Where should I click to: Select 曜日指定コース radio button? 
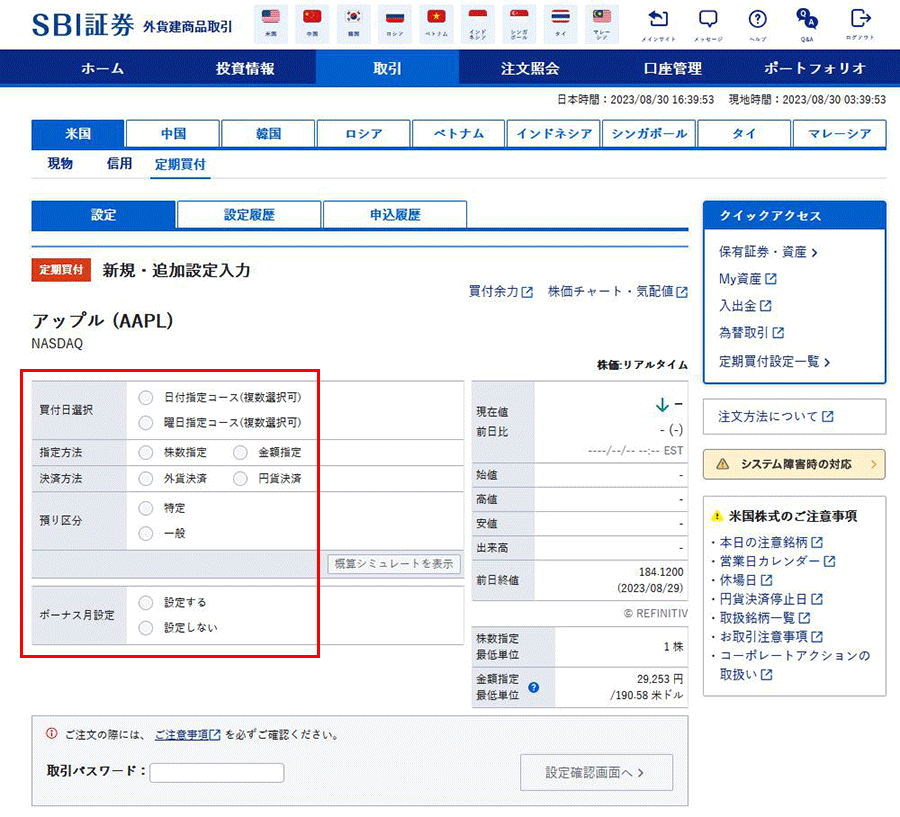146,423
